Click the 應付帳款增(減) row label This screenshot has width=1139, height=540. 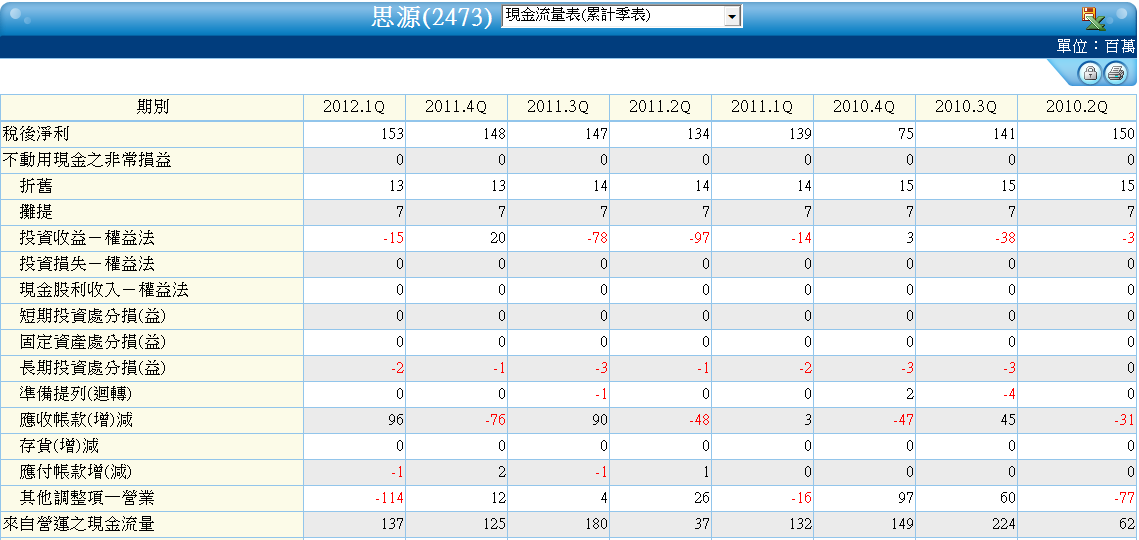point(76,473)
